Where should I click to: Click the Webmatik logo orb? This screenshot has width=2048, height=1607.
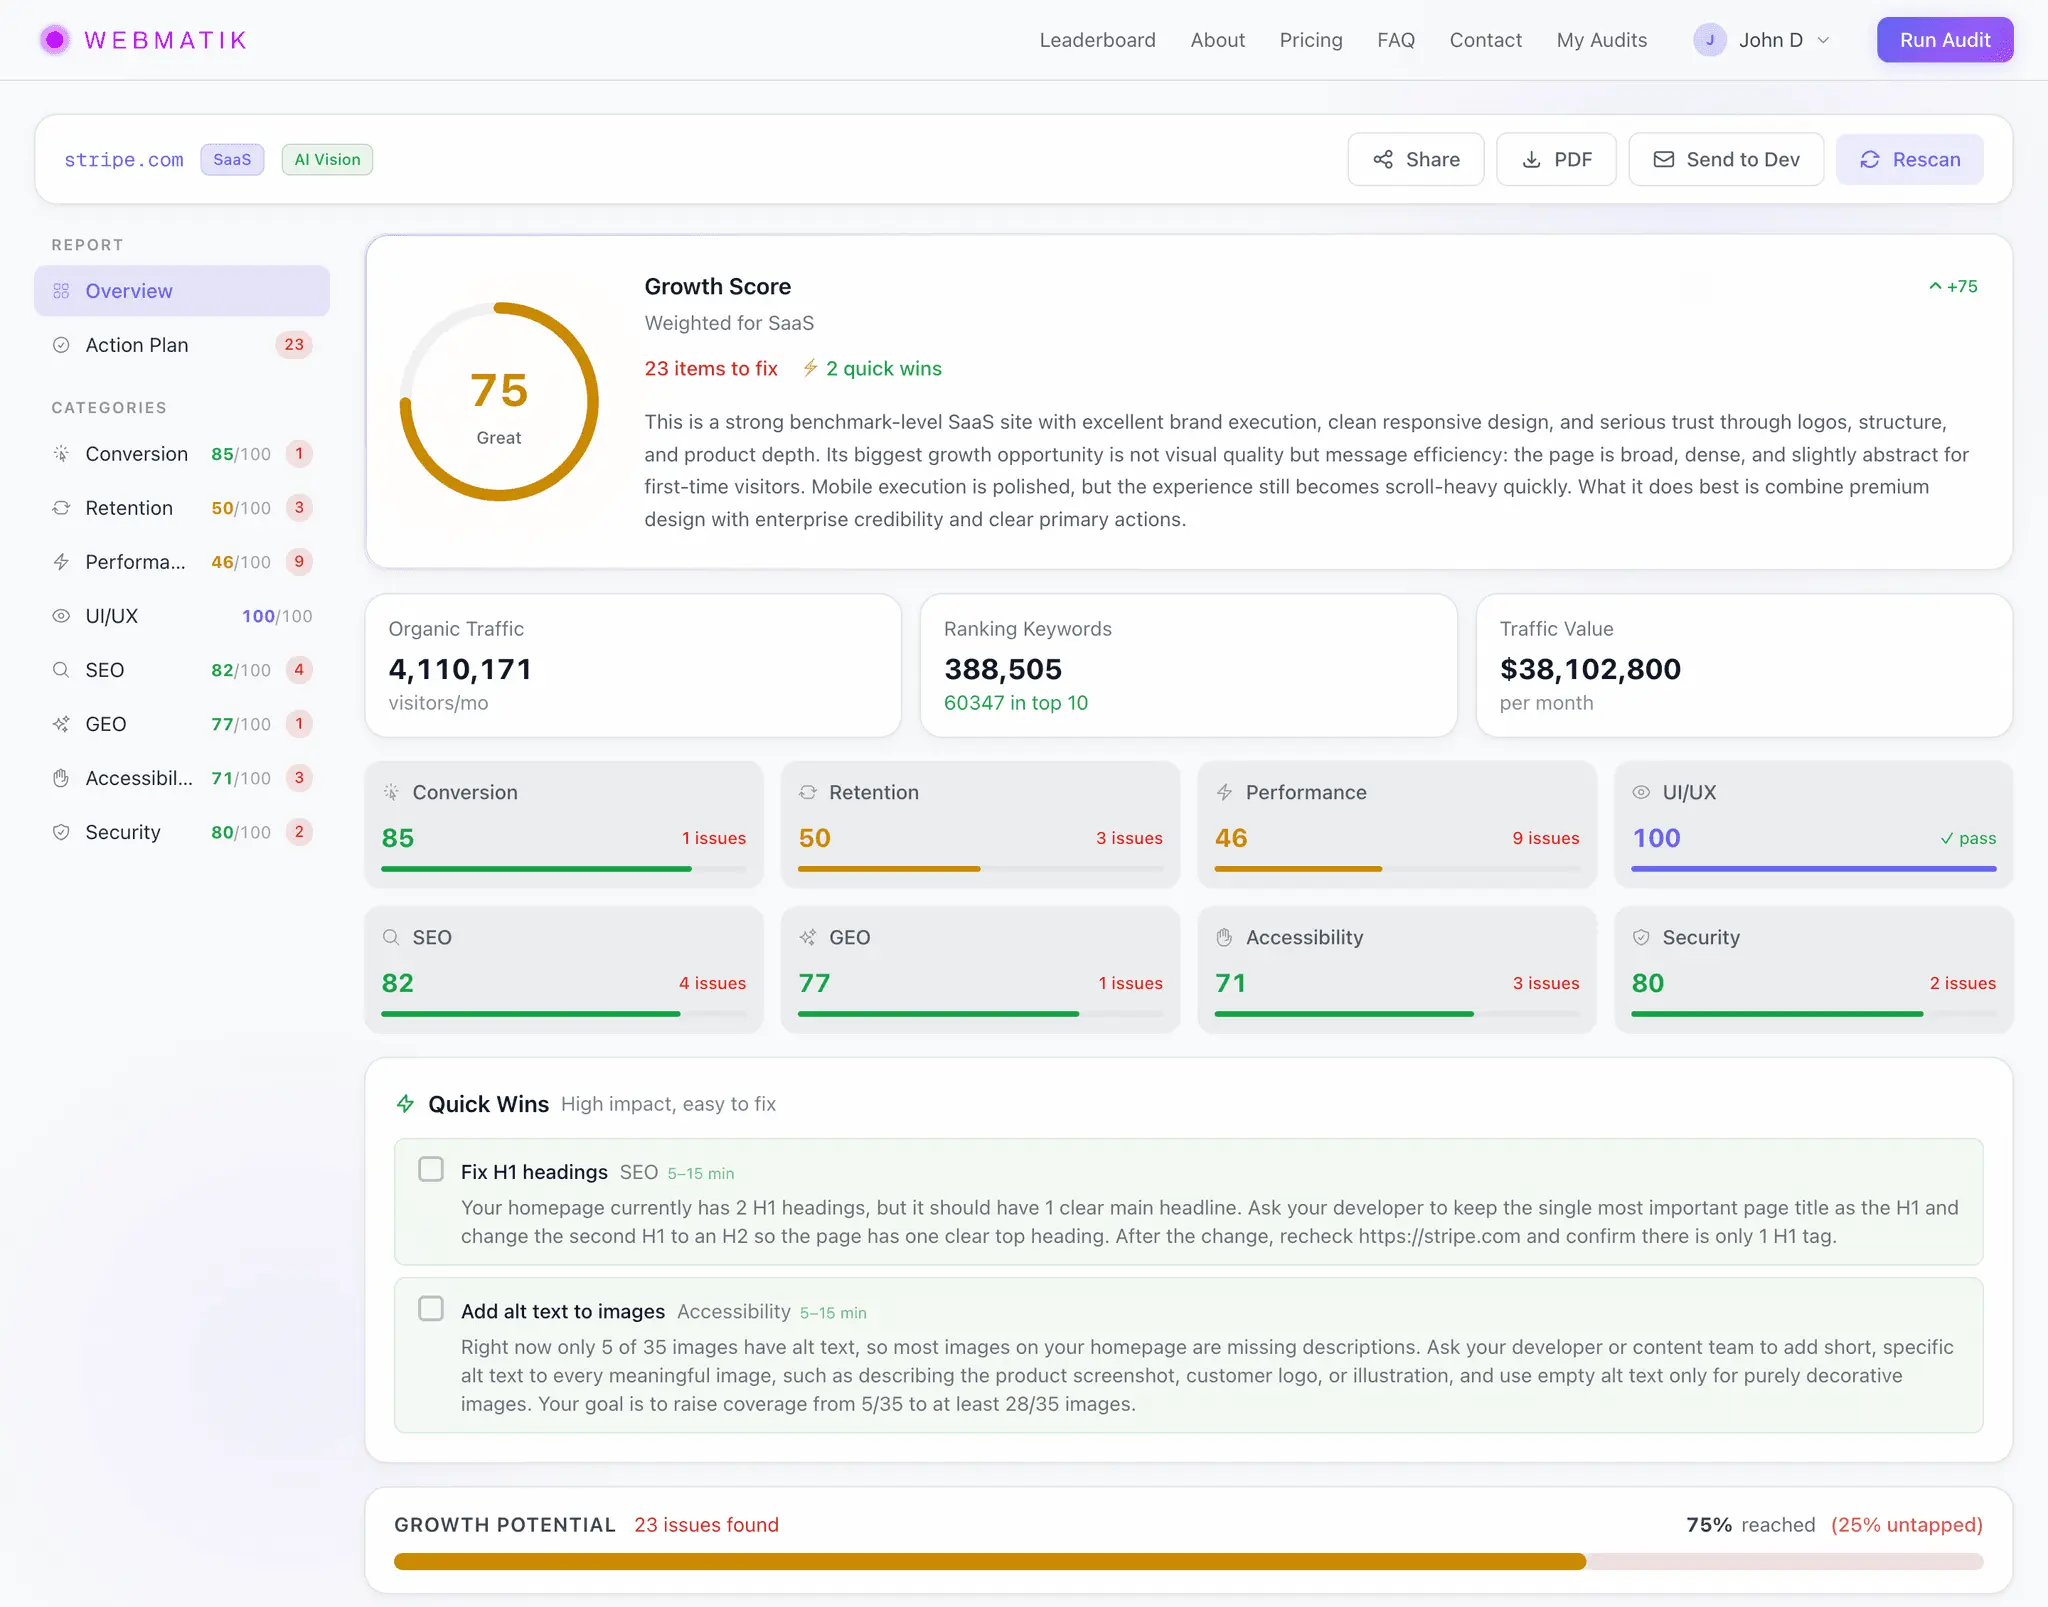55,40
